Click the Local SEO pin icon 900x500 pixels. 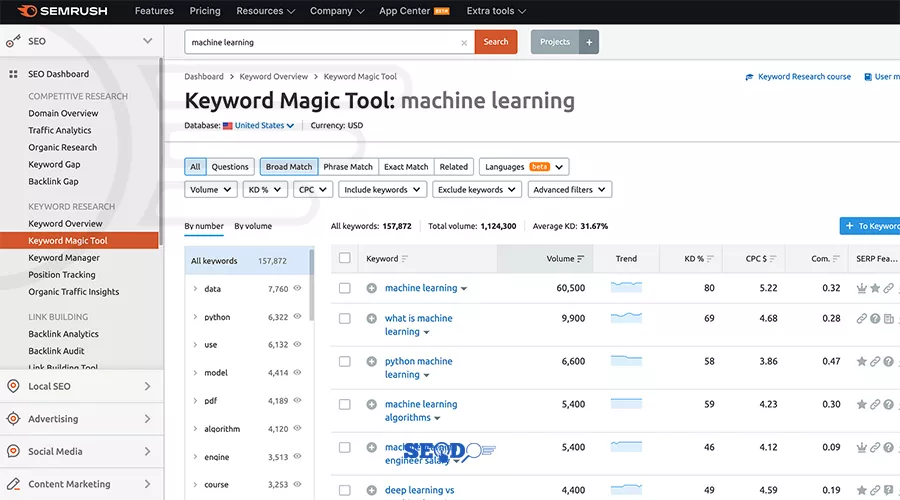(13, 386)
